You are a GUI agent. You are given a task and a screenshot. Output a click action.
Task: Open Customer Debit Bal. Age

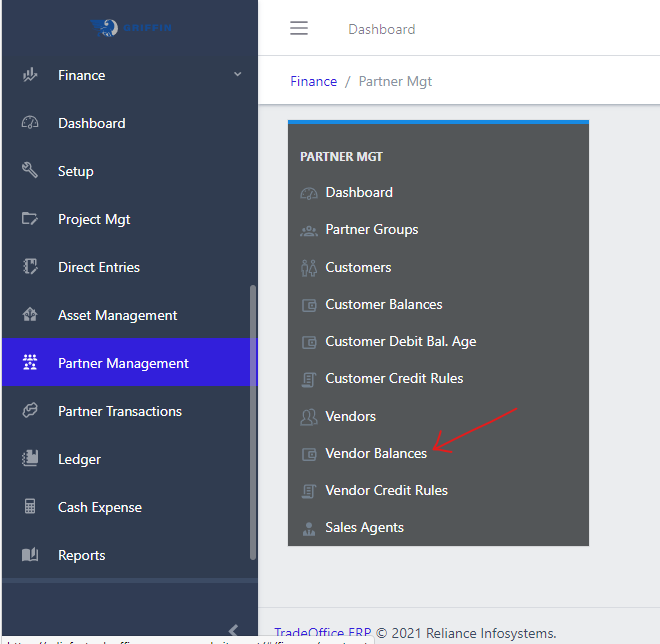coord(401,341)
